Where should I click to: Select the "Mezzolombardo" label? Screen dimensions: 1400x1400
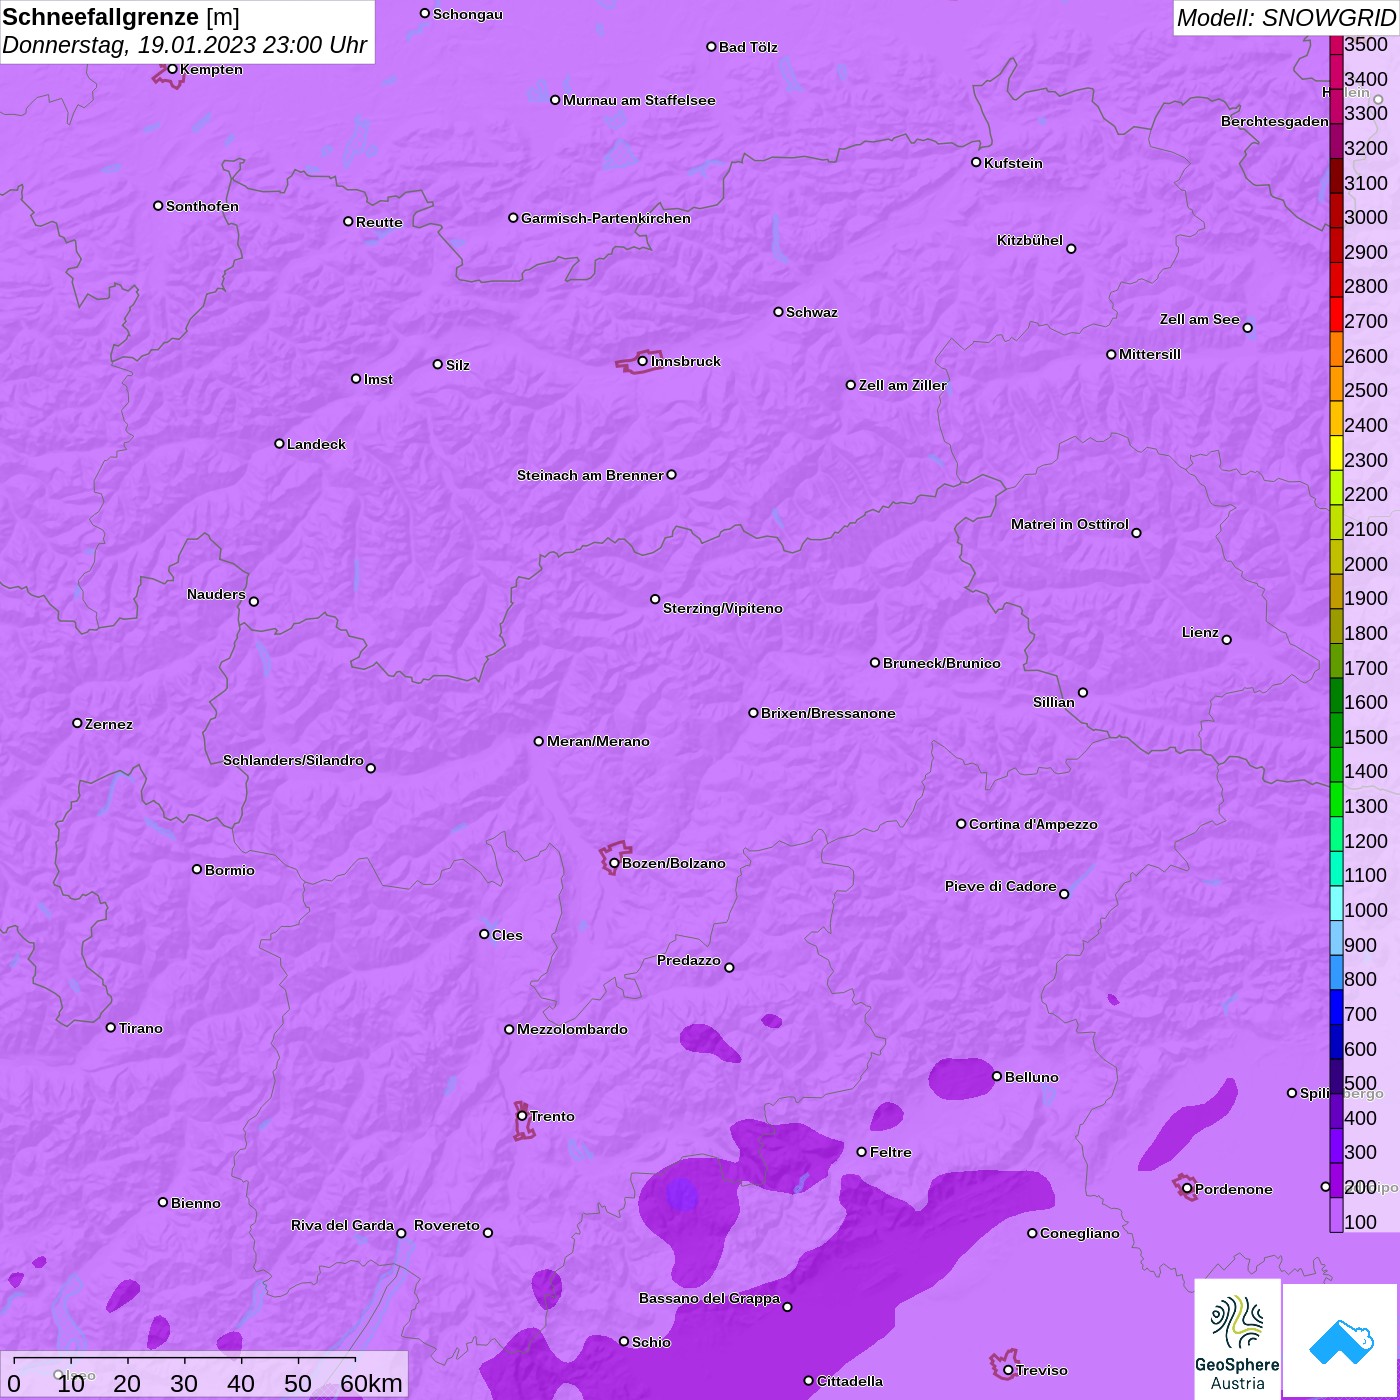572,1029
